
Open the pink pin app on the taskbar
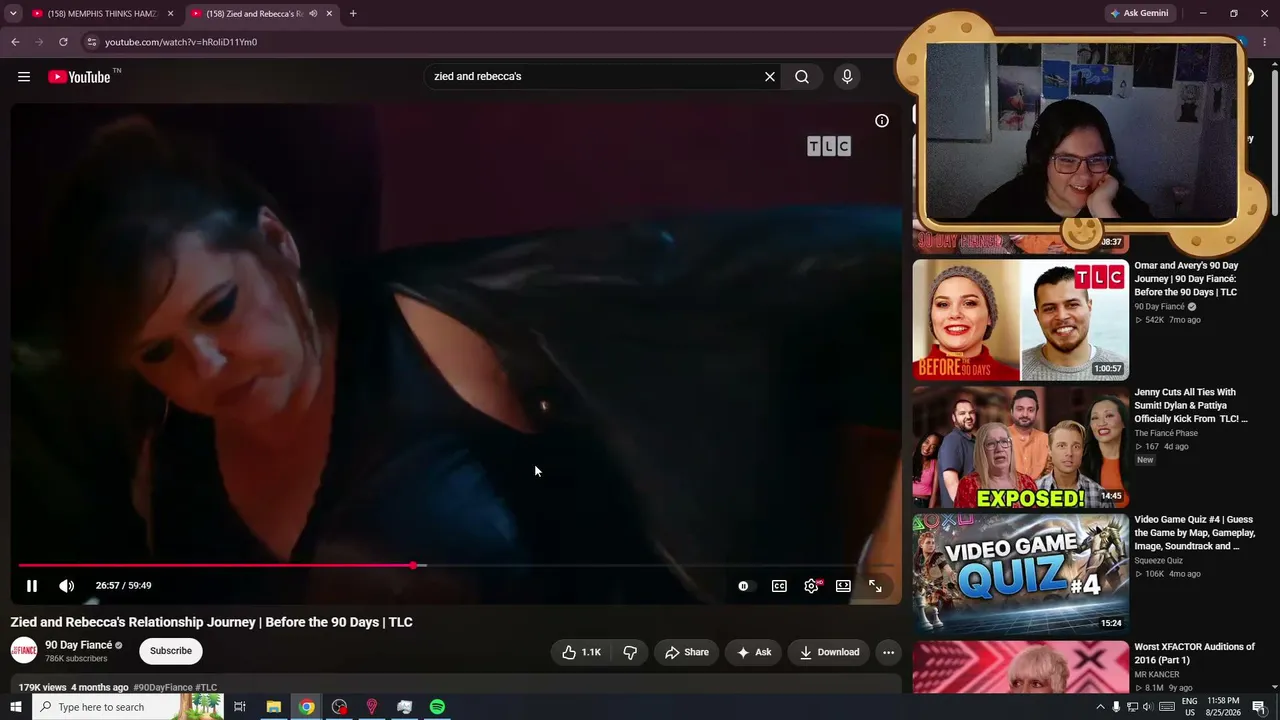pyautogui.click(x=372, y=707)
